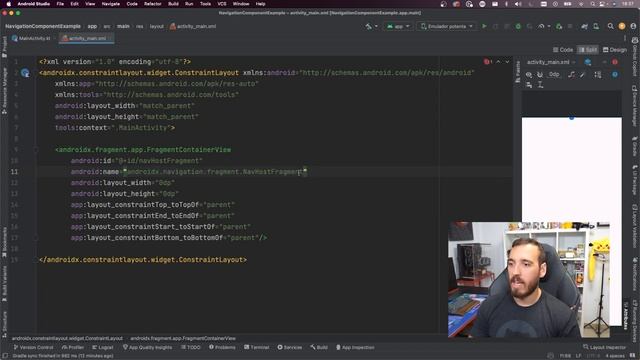Click the blue top constraint handle in preview
The image size is (640, 360).
click(571, 118)
